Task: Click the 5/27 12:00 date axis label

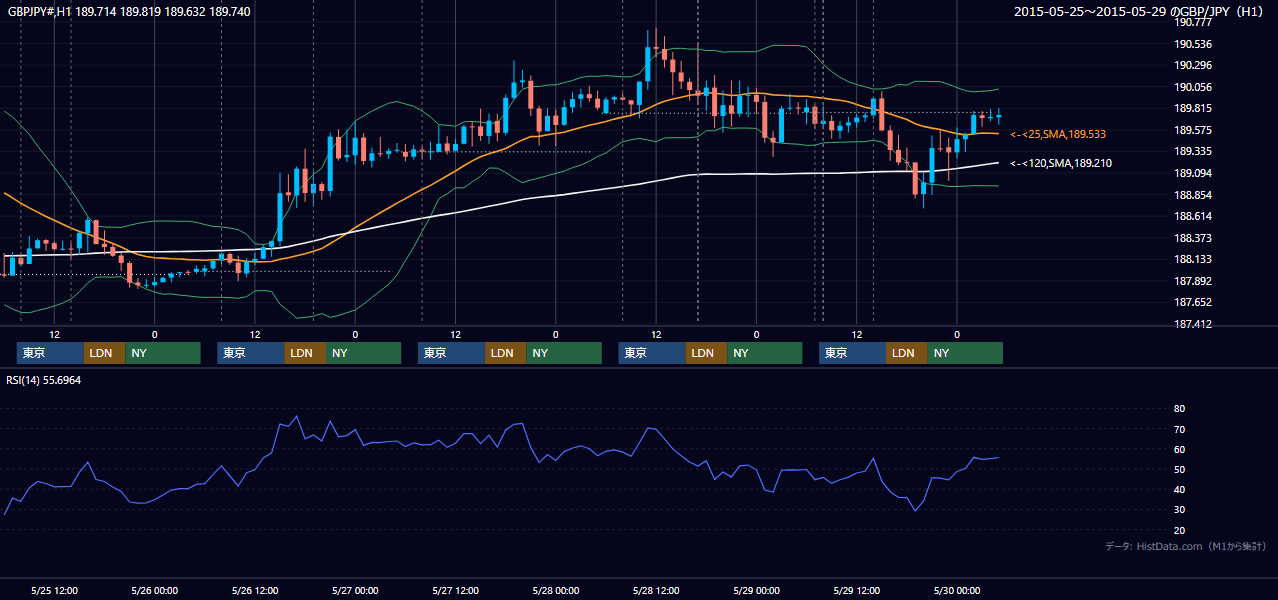Action: 456,591
